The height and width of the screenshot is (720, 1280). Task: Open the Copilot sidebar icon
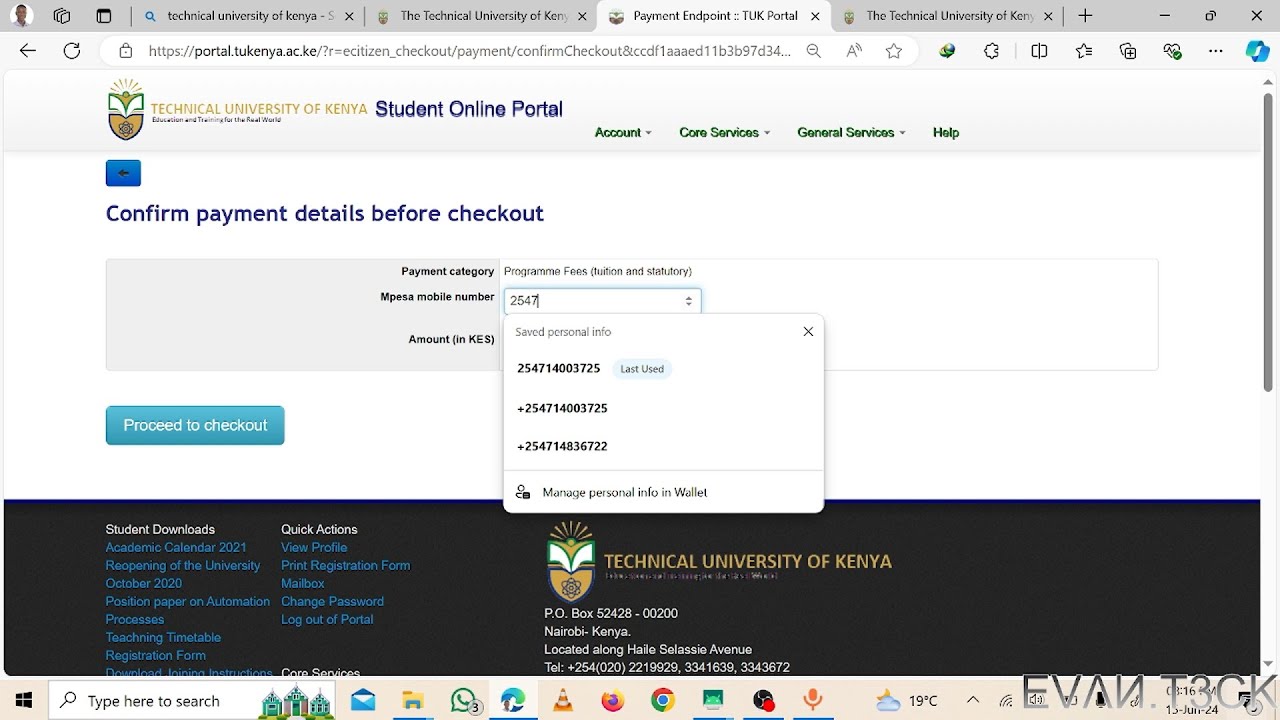click(1257, 51)
